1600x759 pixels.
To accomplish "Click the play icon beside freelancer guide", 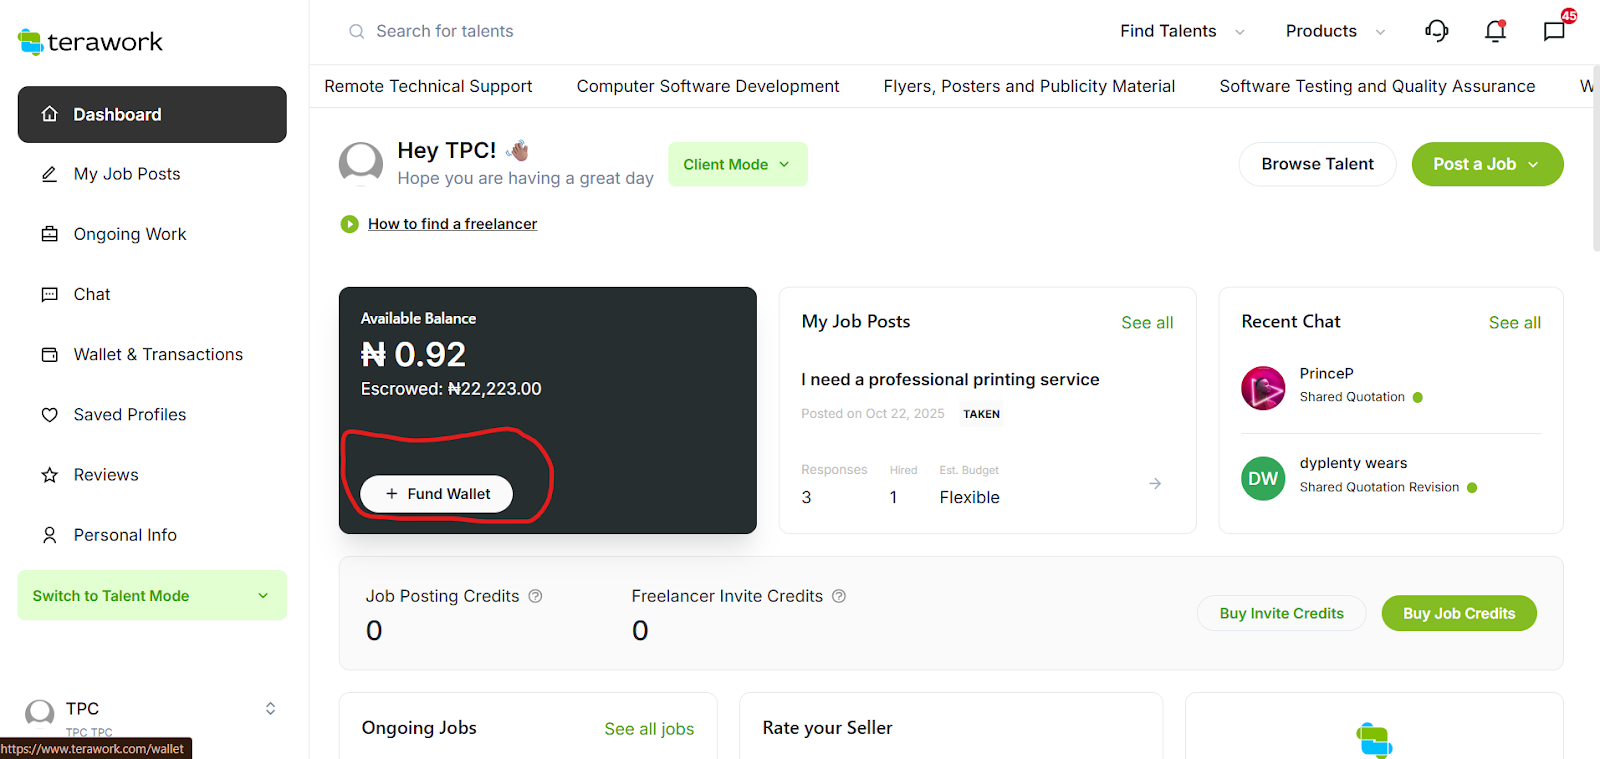I will coord(349,224).
